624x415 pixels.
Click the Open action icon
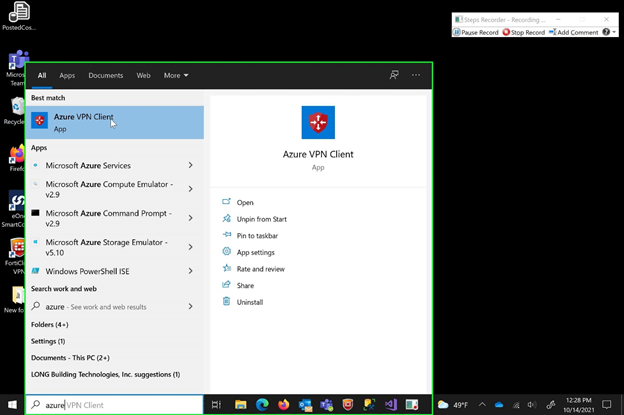coord(226,202)
